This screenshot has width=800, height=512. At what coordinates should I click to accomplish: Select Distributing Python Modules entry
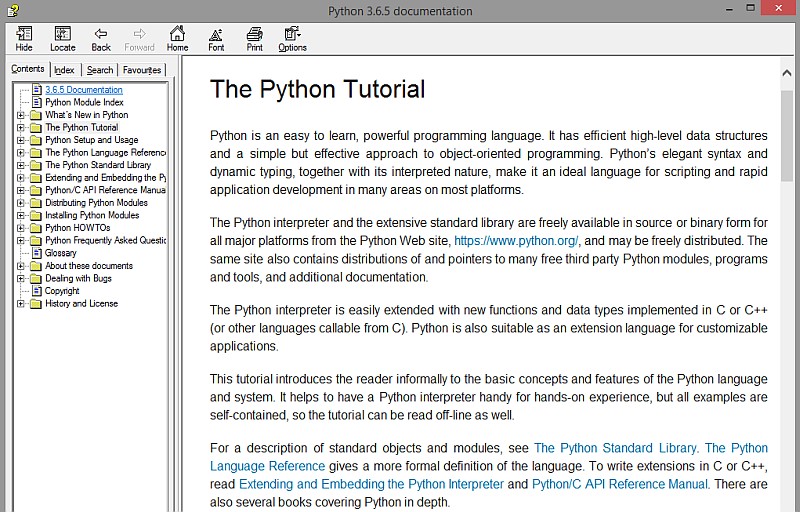[96, 202]
